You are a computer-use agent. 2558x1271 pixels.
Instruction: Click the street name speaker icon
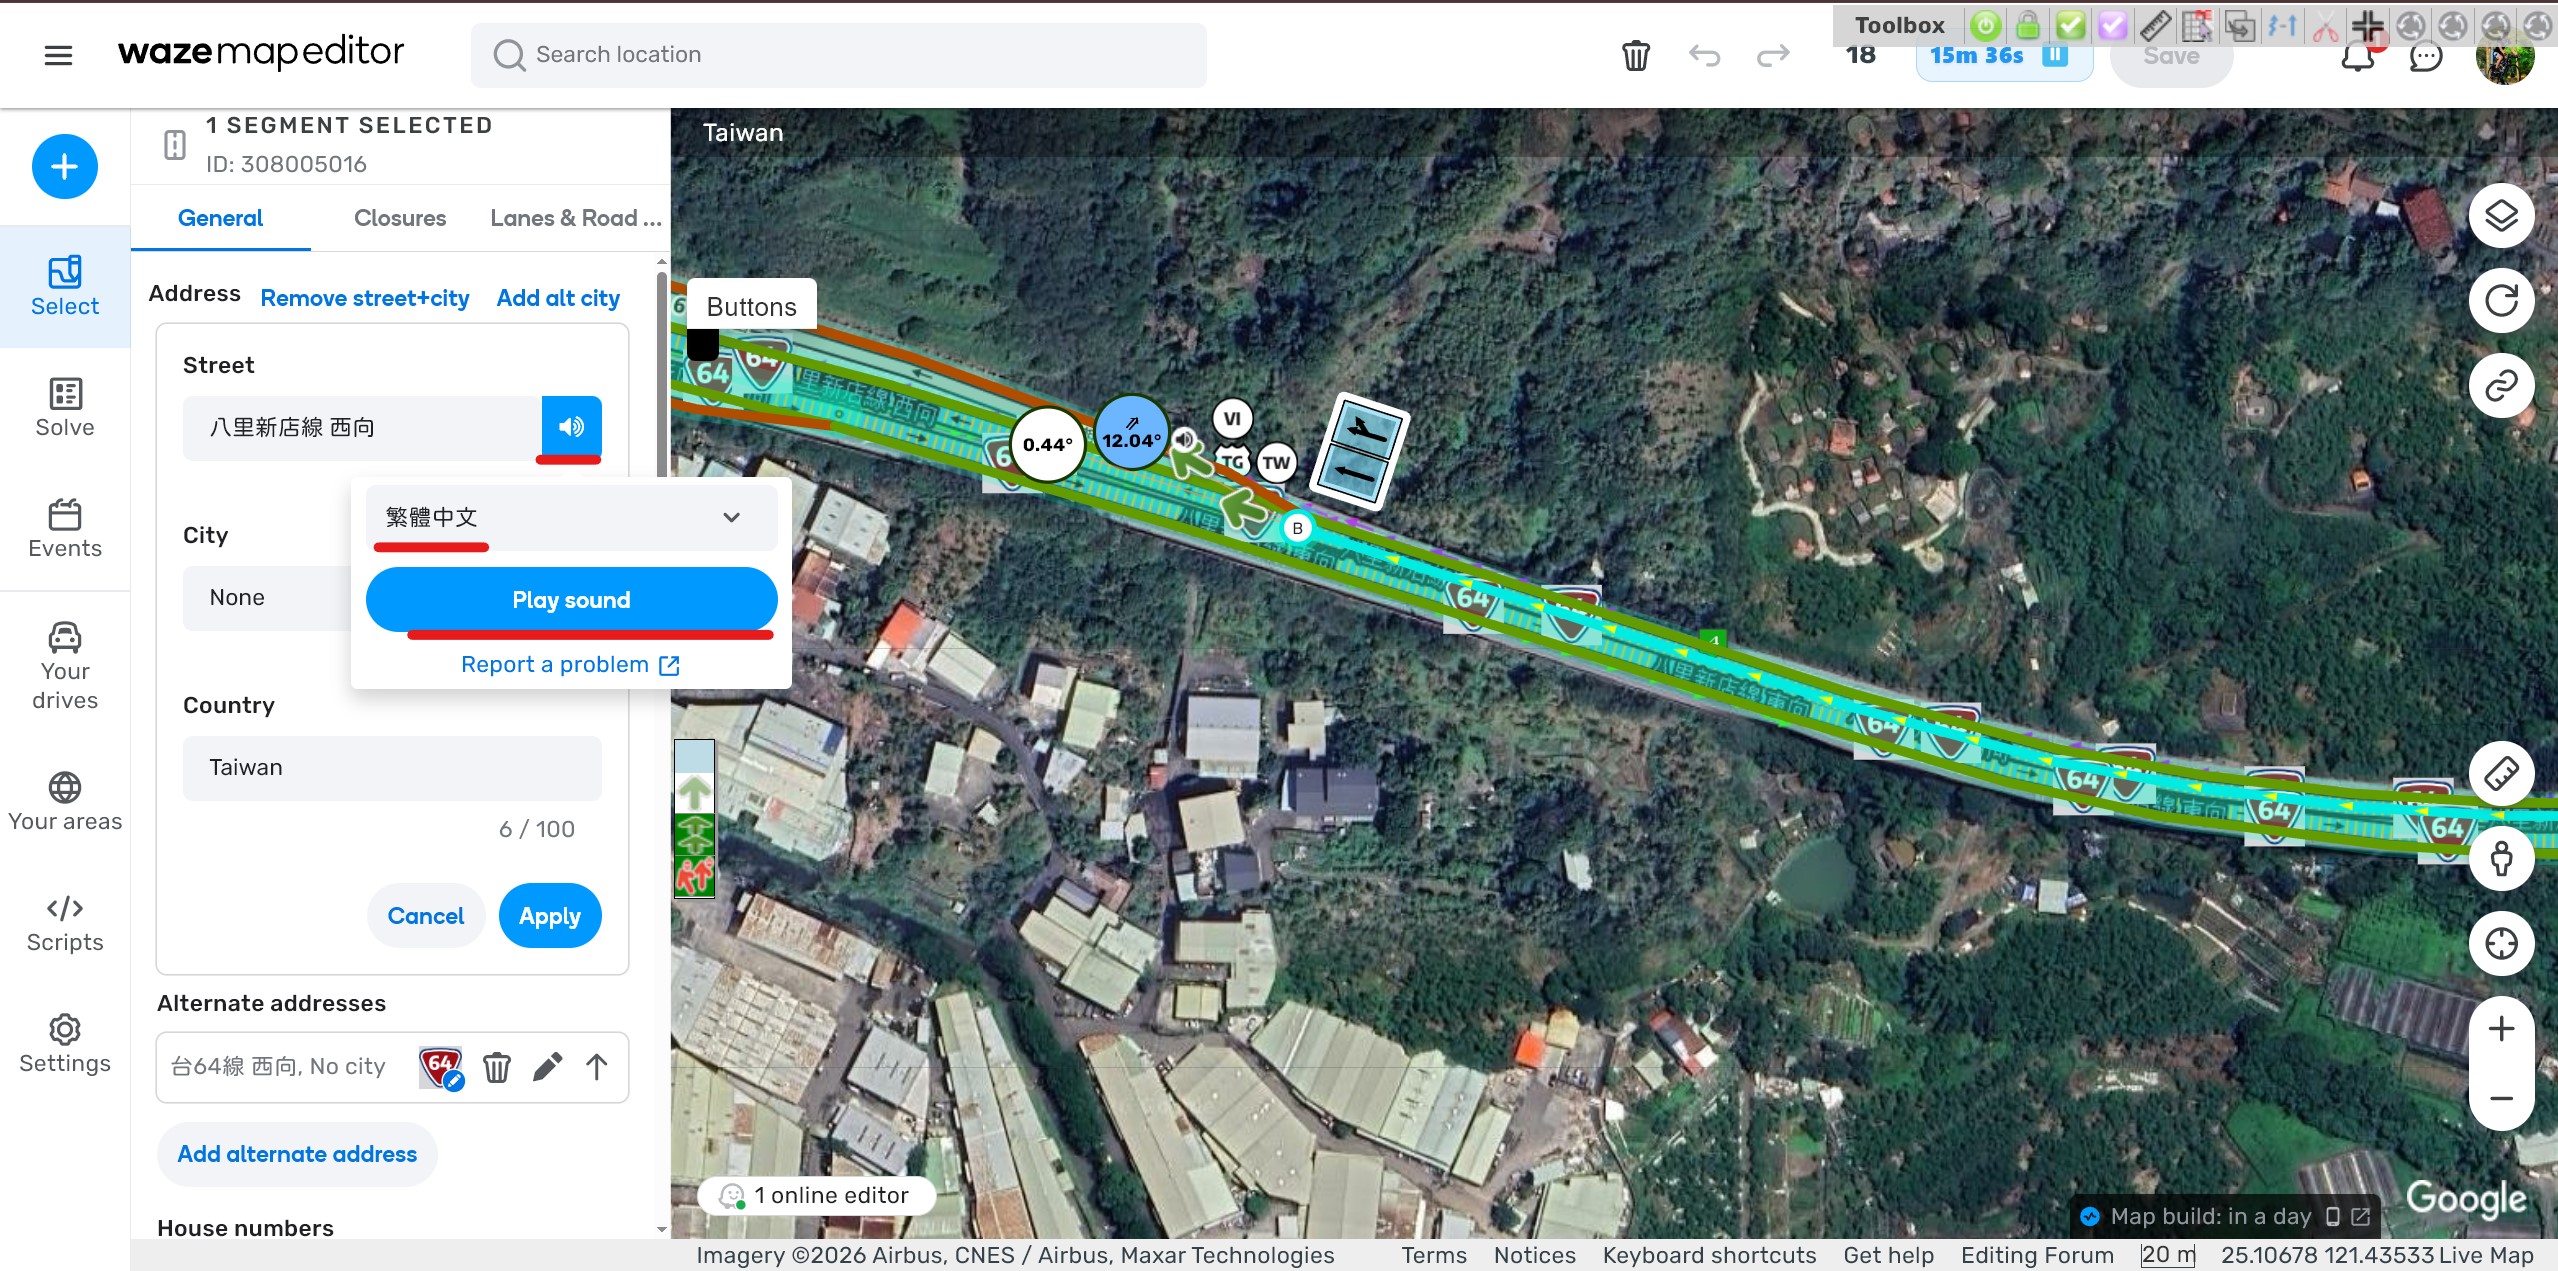(x=571, y=427)
